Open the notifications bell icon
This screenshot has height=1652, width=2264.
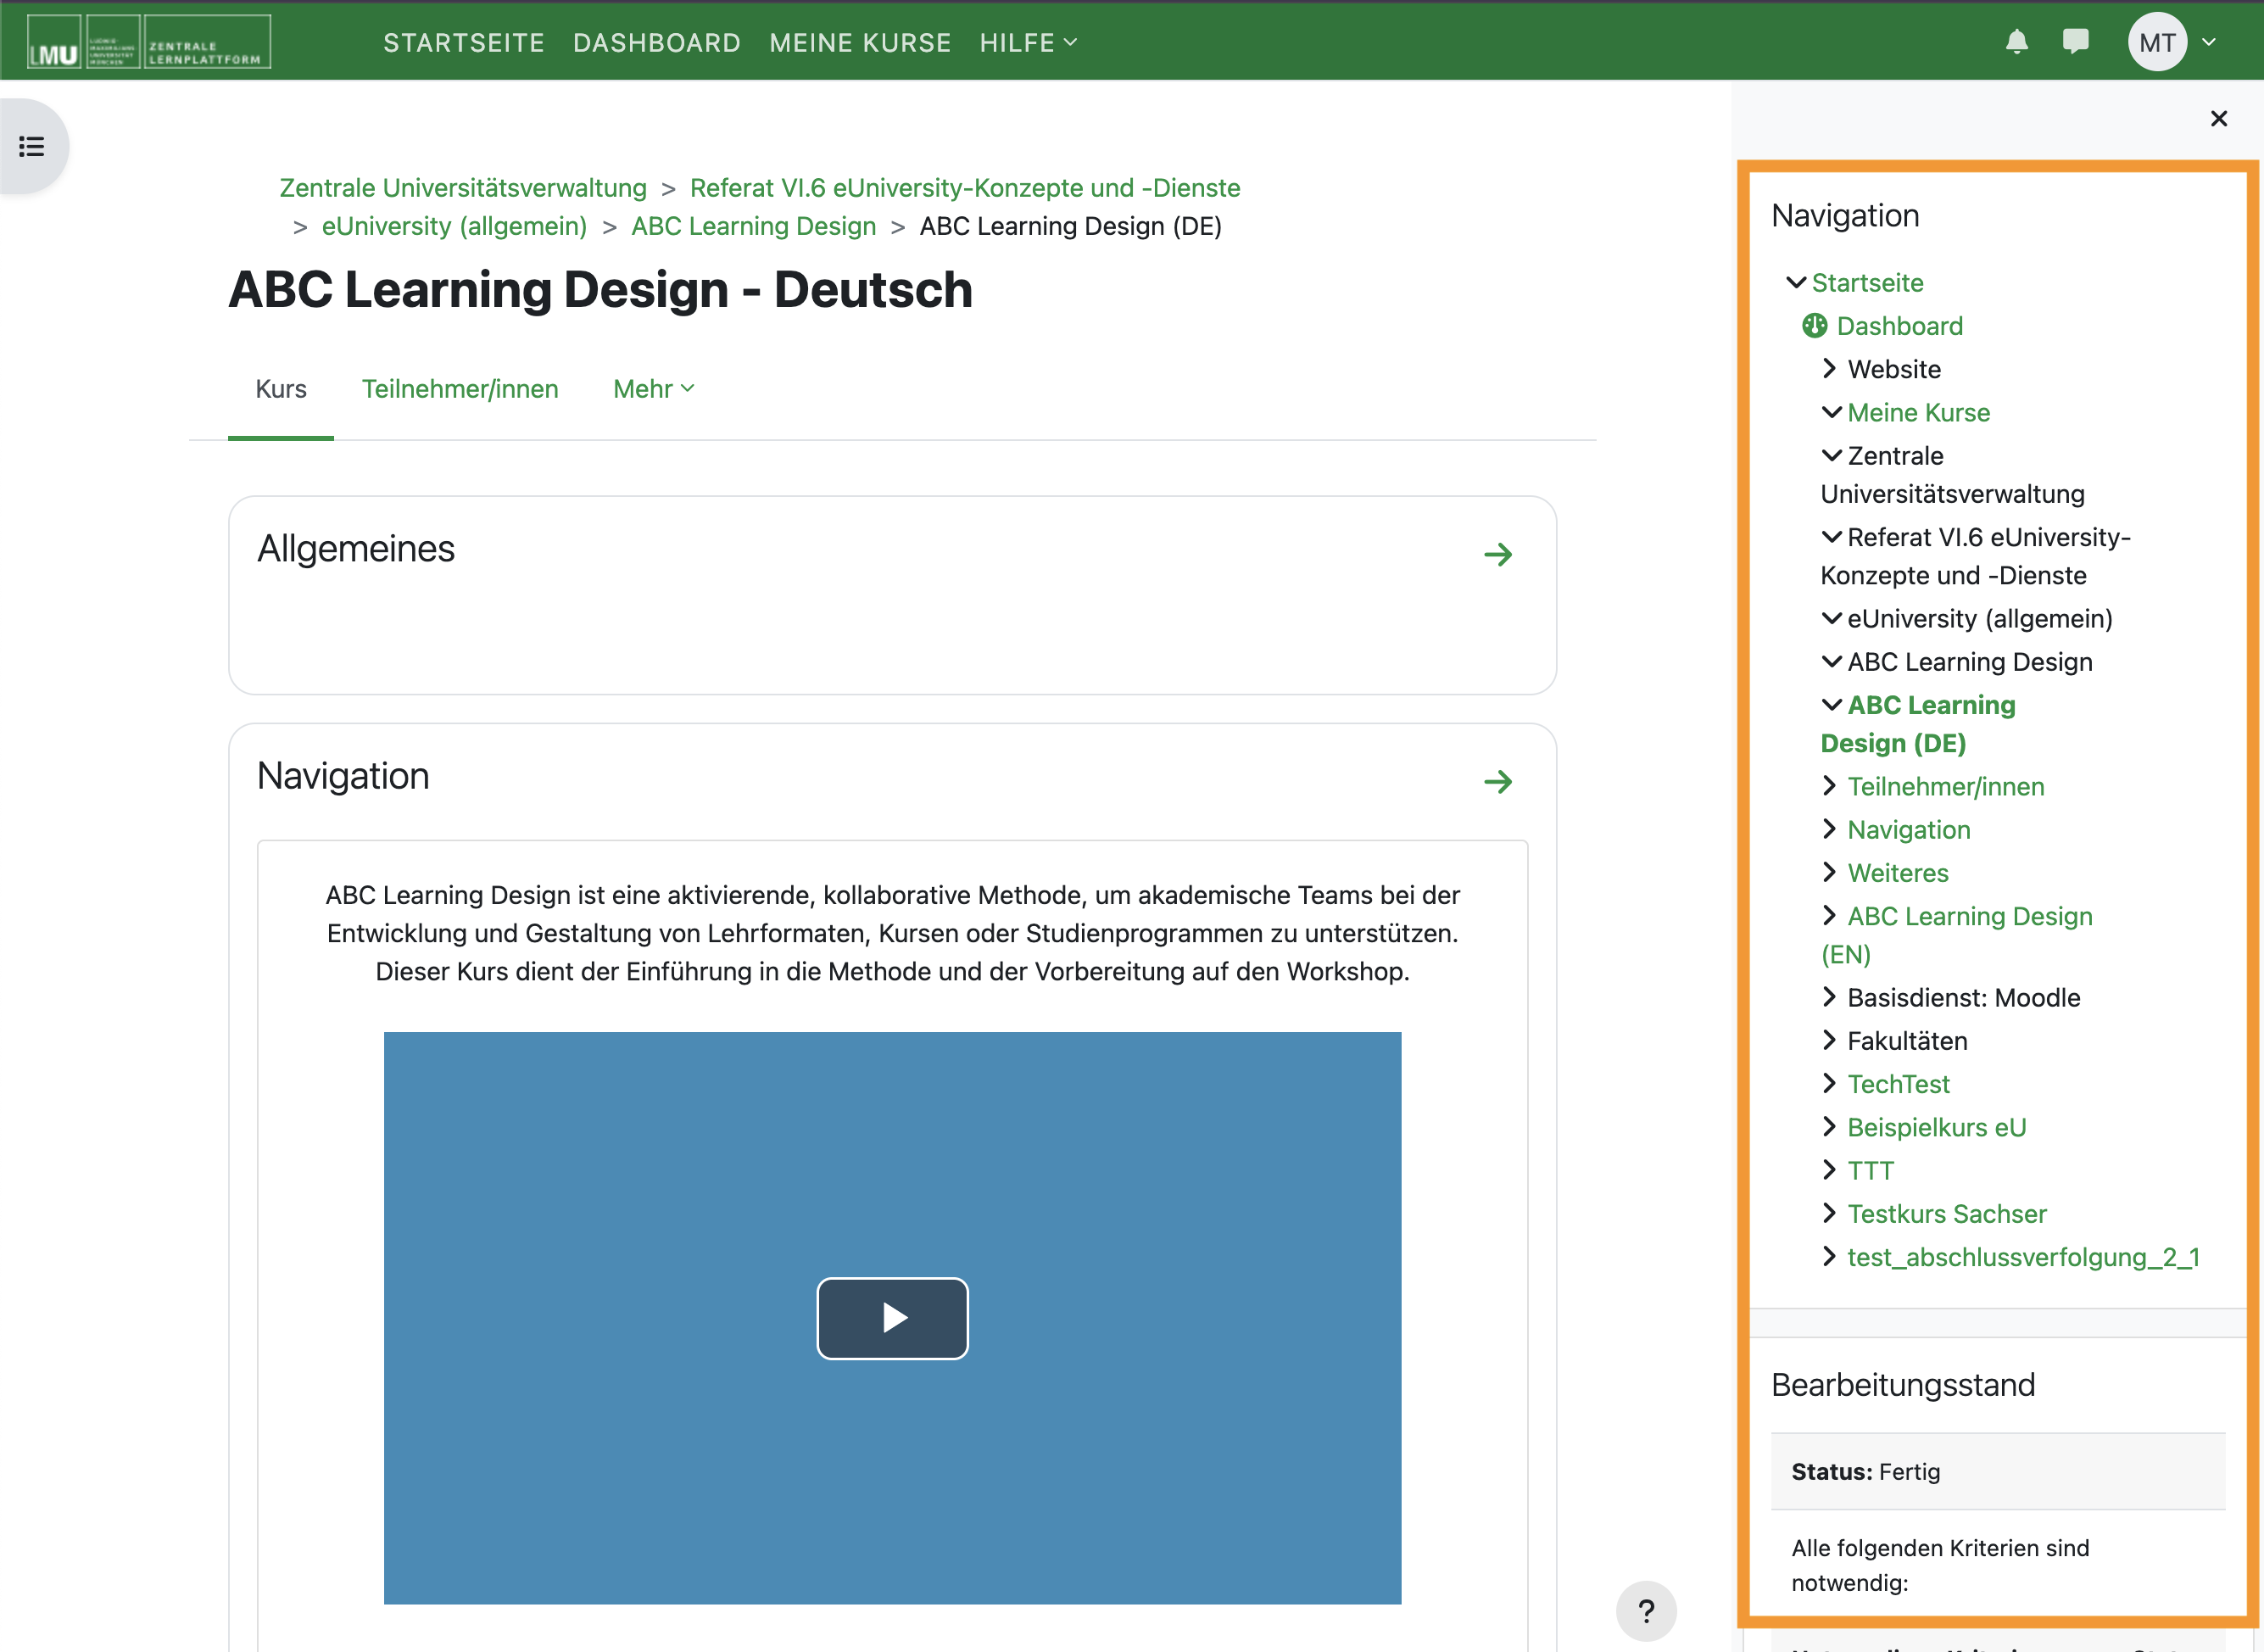click(2017, 42)
